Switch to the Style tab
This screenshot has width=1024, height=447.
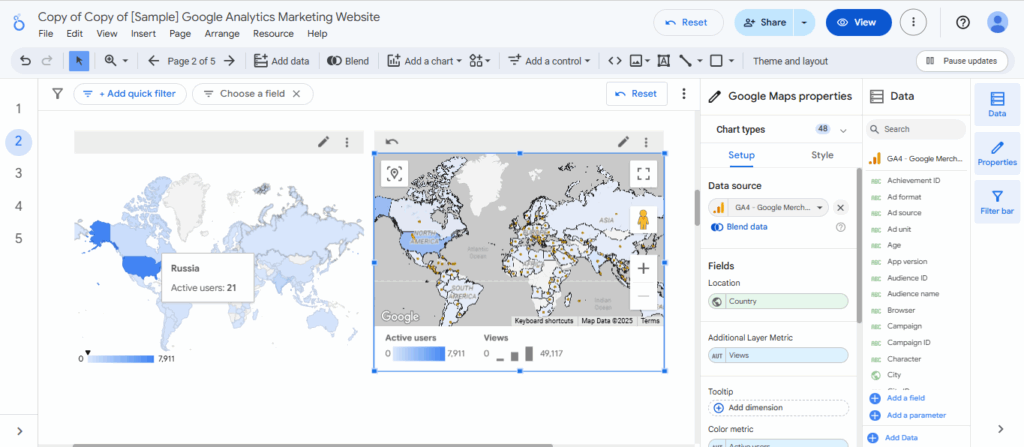[822, 155]
